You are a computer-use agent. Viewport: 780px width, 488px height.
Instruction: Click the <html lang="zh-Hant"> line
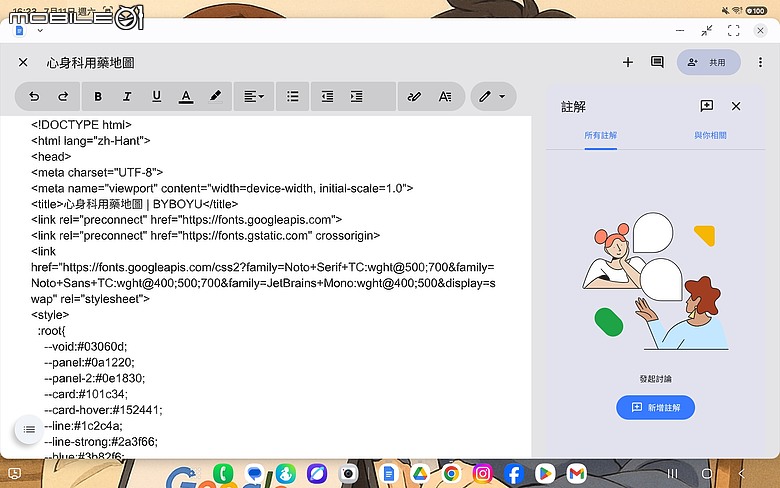(x=91, y=141)
